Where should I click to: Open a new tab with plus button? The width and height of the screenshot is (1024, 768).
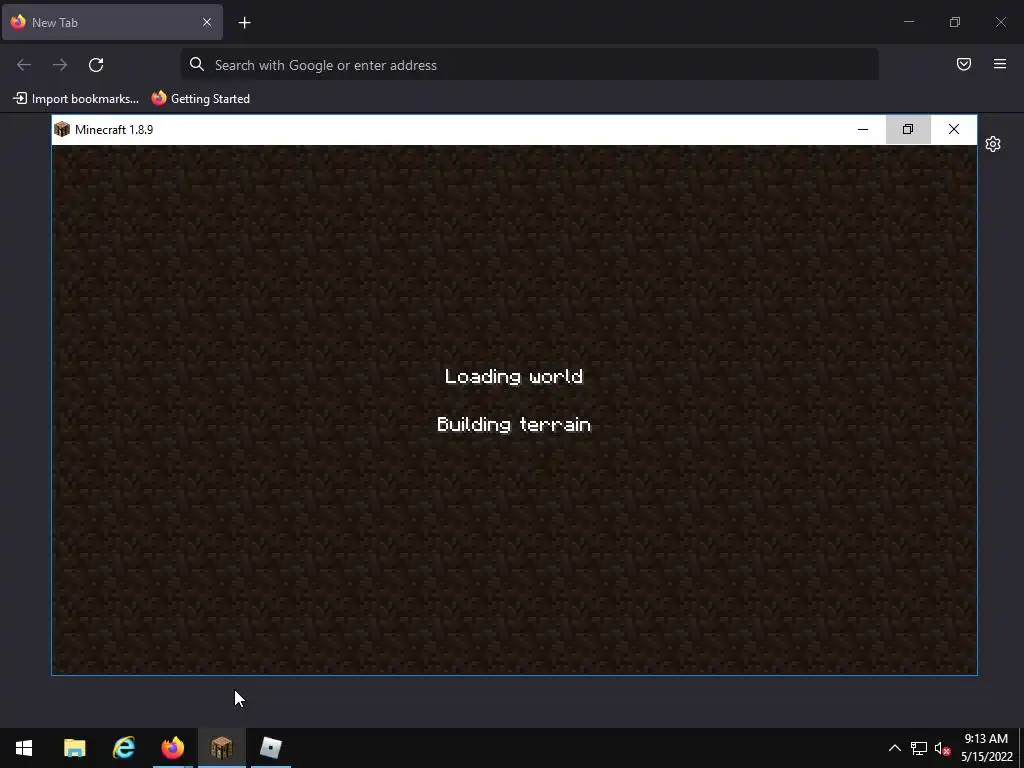pyautogui.click(x=244, y=23)
